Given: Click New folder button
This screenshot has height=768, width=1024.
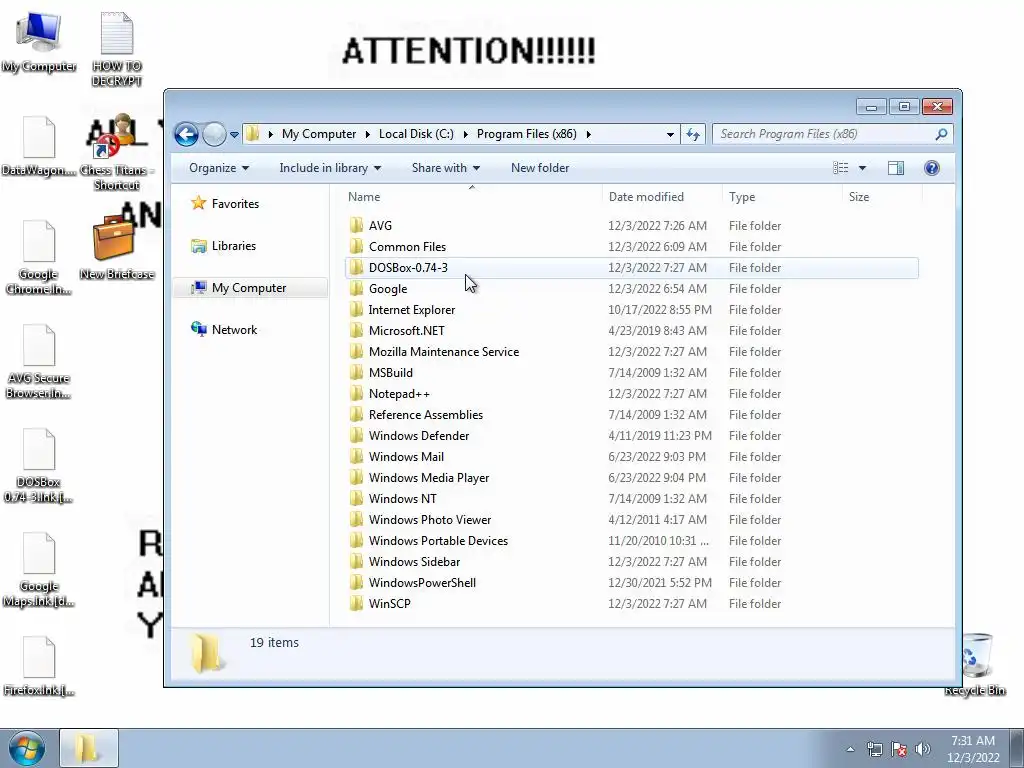Looking at the screenshot, I should tap(540, 168).
